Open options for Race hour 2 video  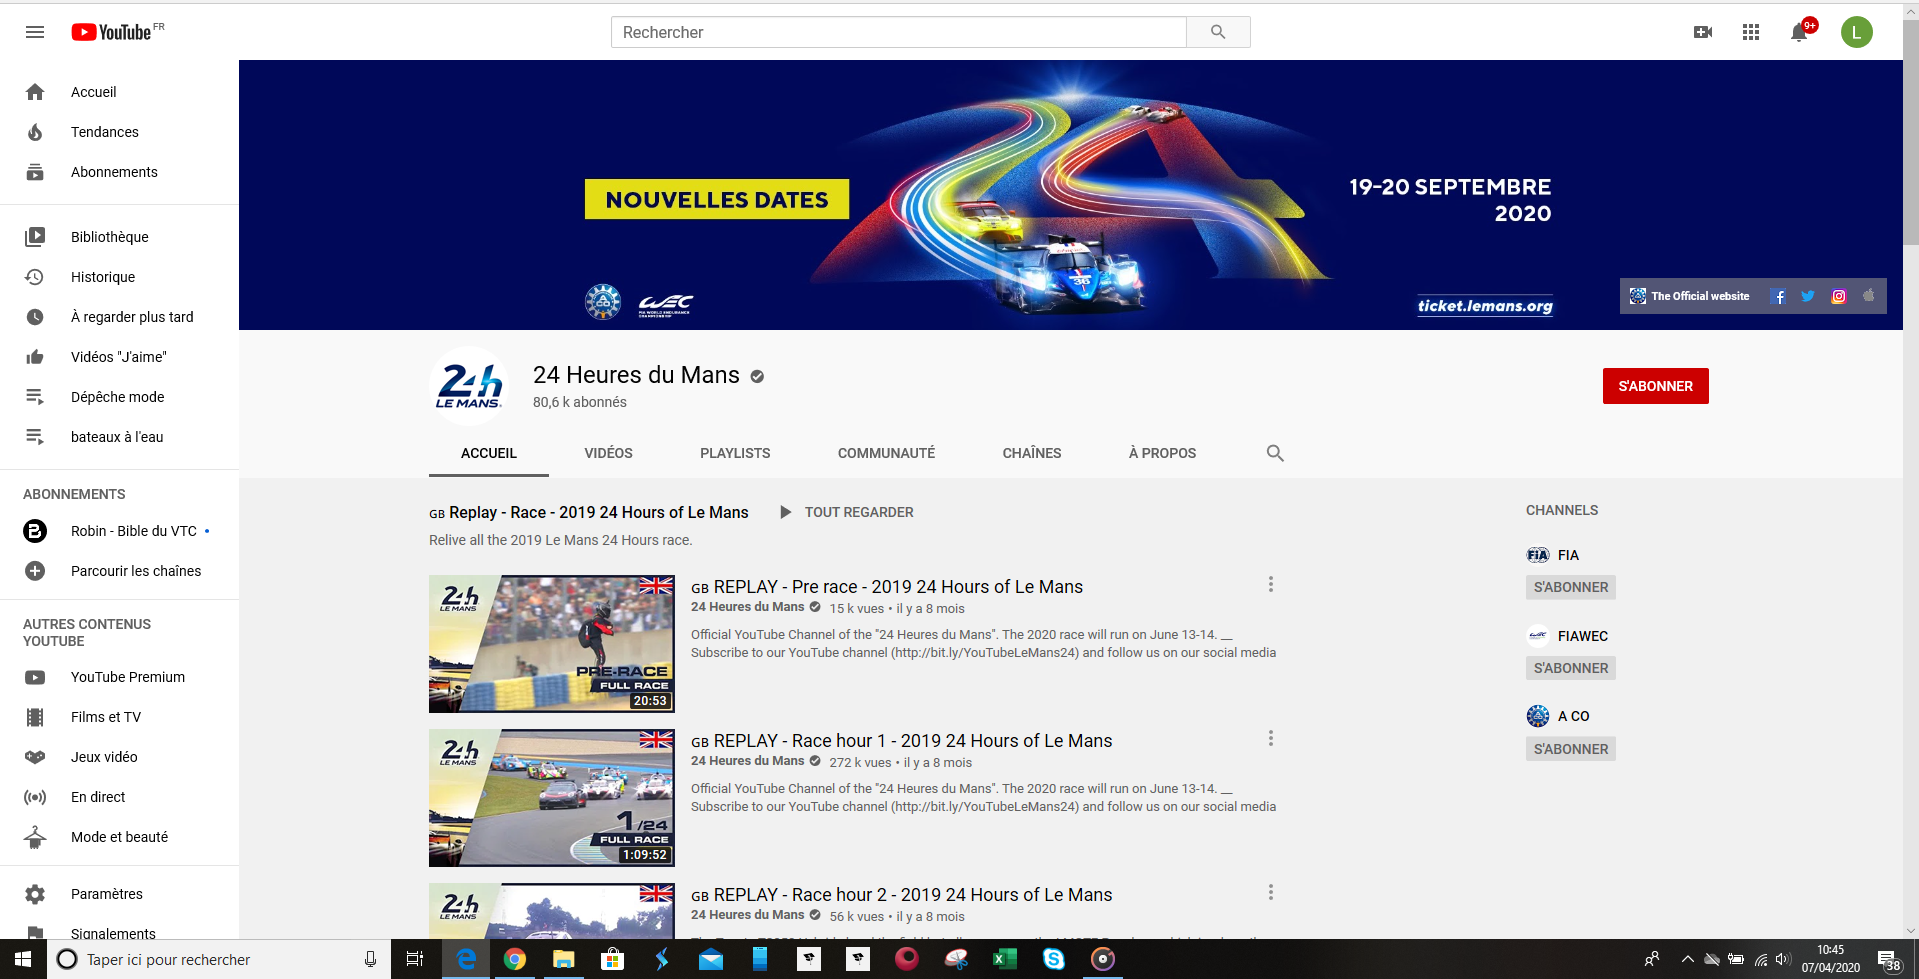coord(1271,893)
